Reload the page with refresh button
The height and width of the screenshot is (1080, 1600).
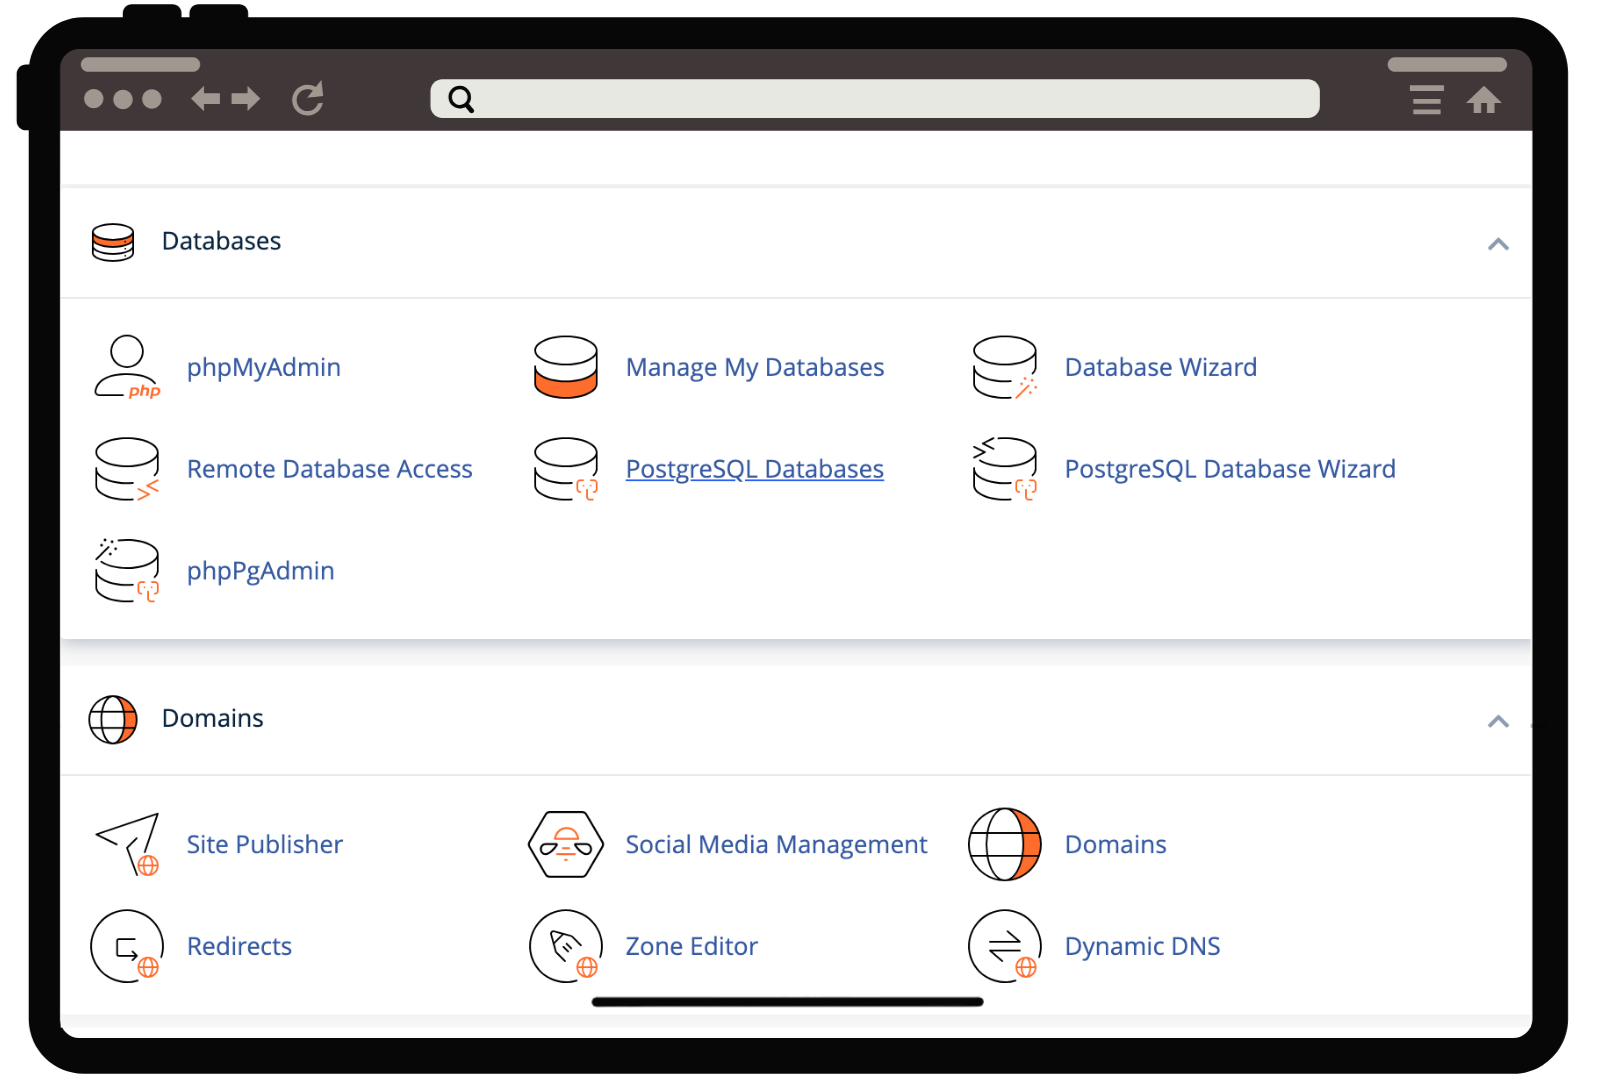point(308,99)
